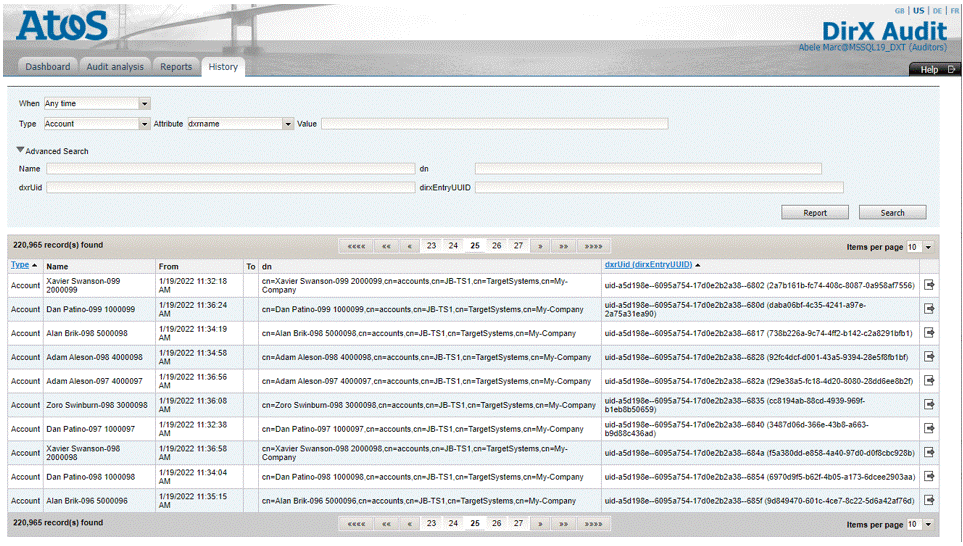Open details icon for Zoro Swinburn-098 row
This screenshot has height=546, width=963.
click(929, 404)
